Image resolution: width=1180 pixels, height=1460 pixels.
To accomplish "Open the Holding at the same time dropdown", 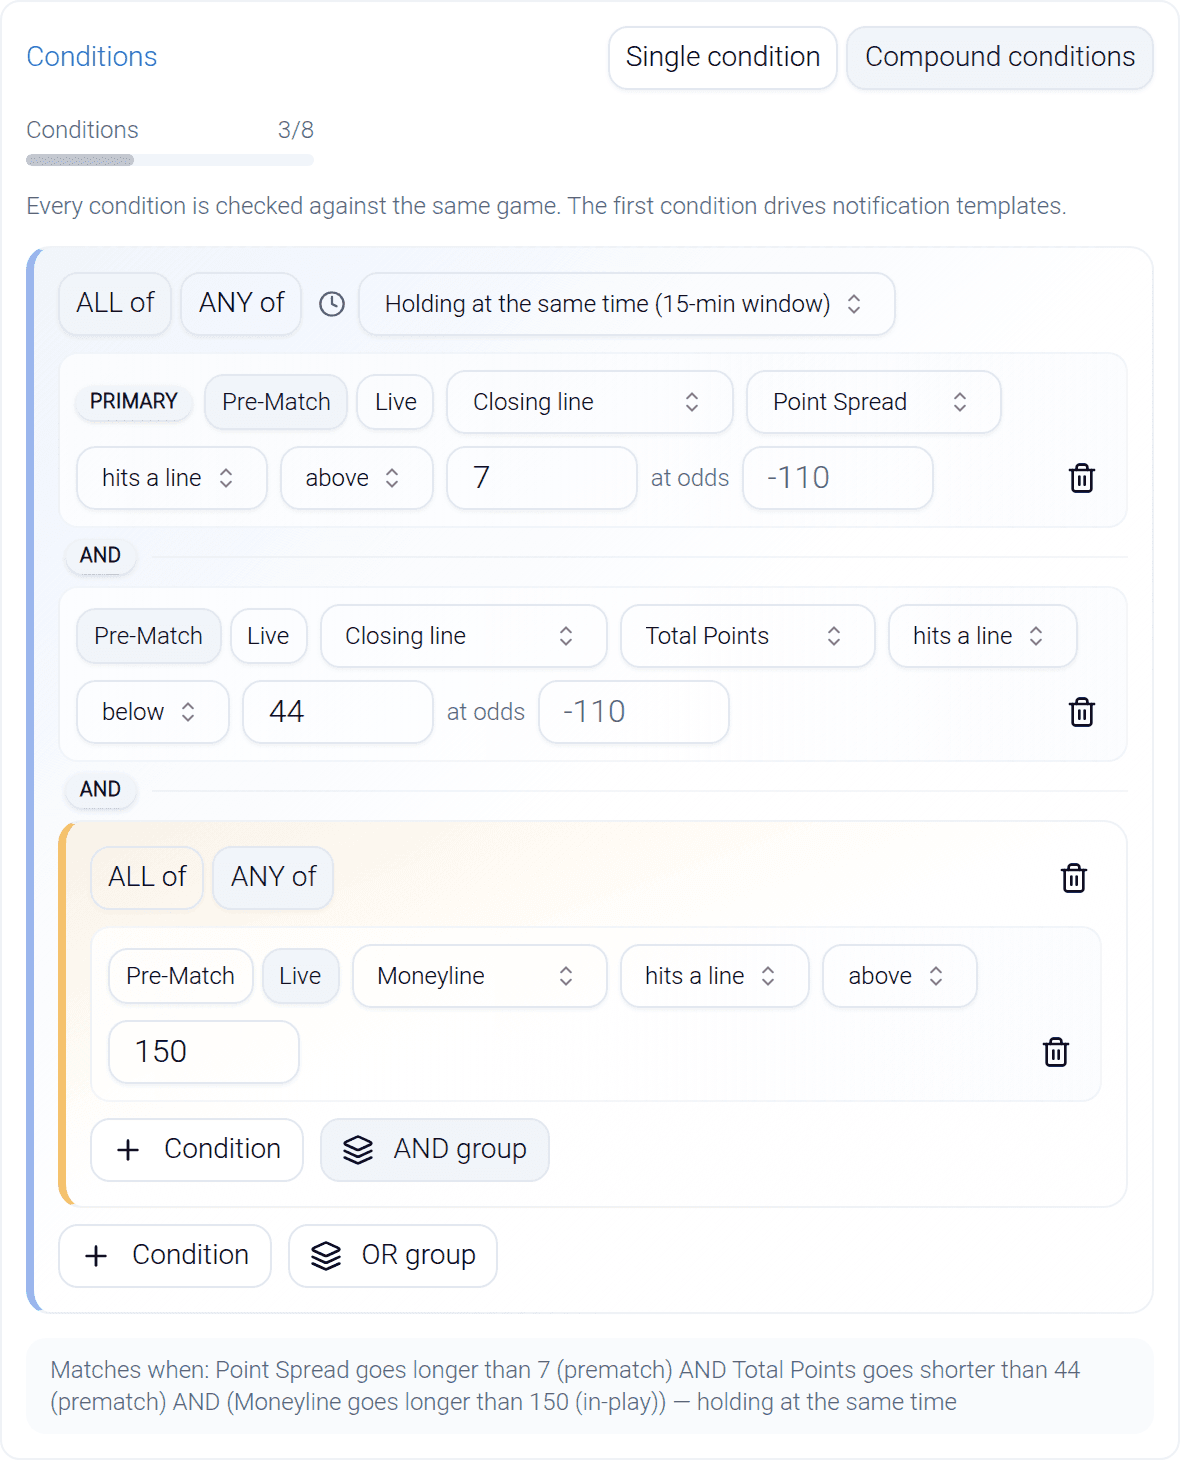I will 626,304.
